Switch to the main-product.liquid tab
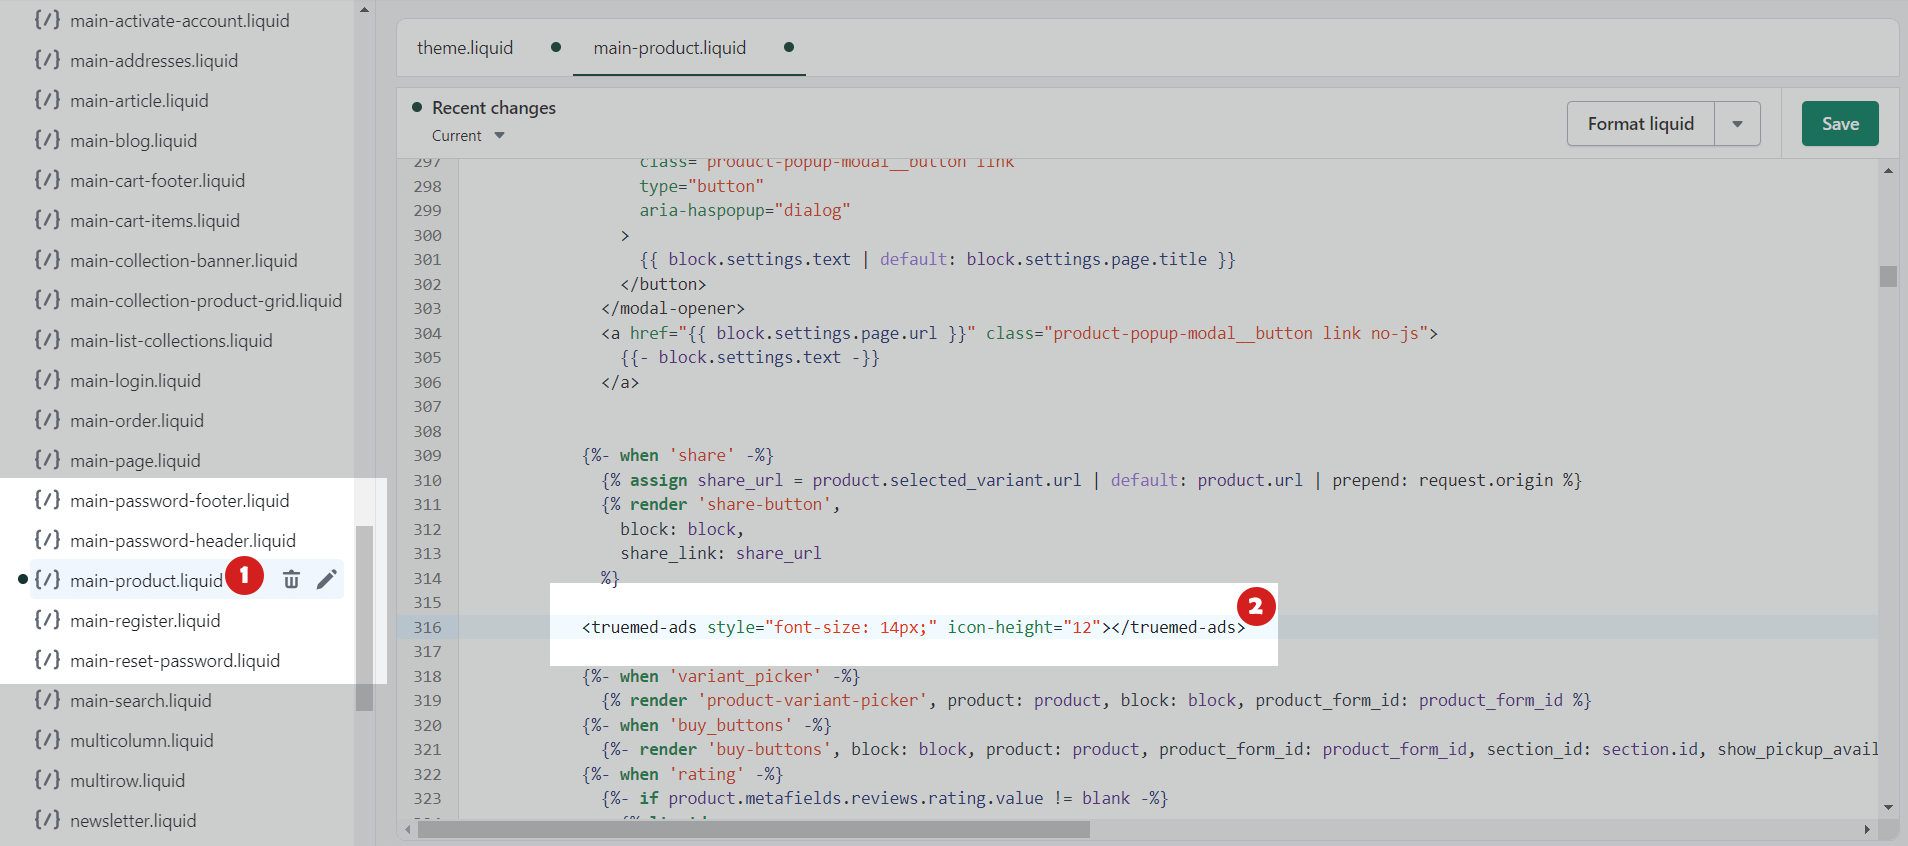The width and height of the screenshot is (1908, 846). coord(670,48)
